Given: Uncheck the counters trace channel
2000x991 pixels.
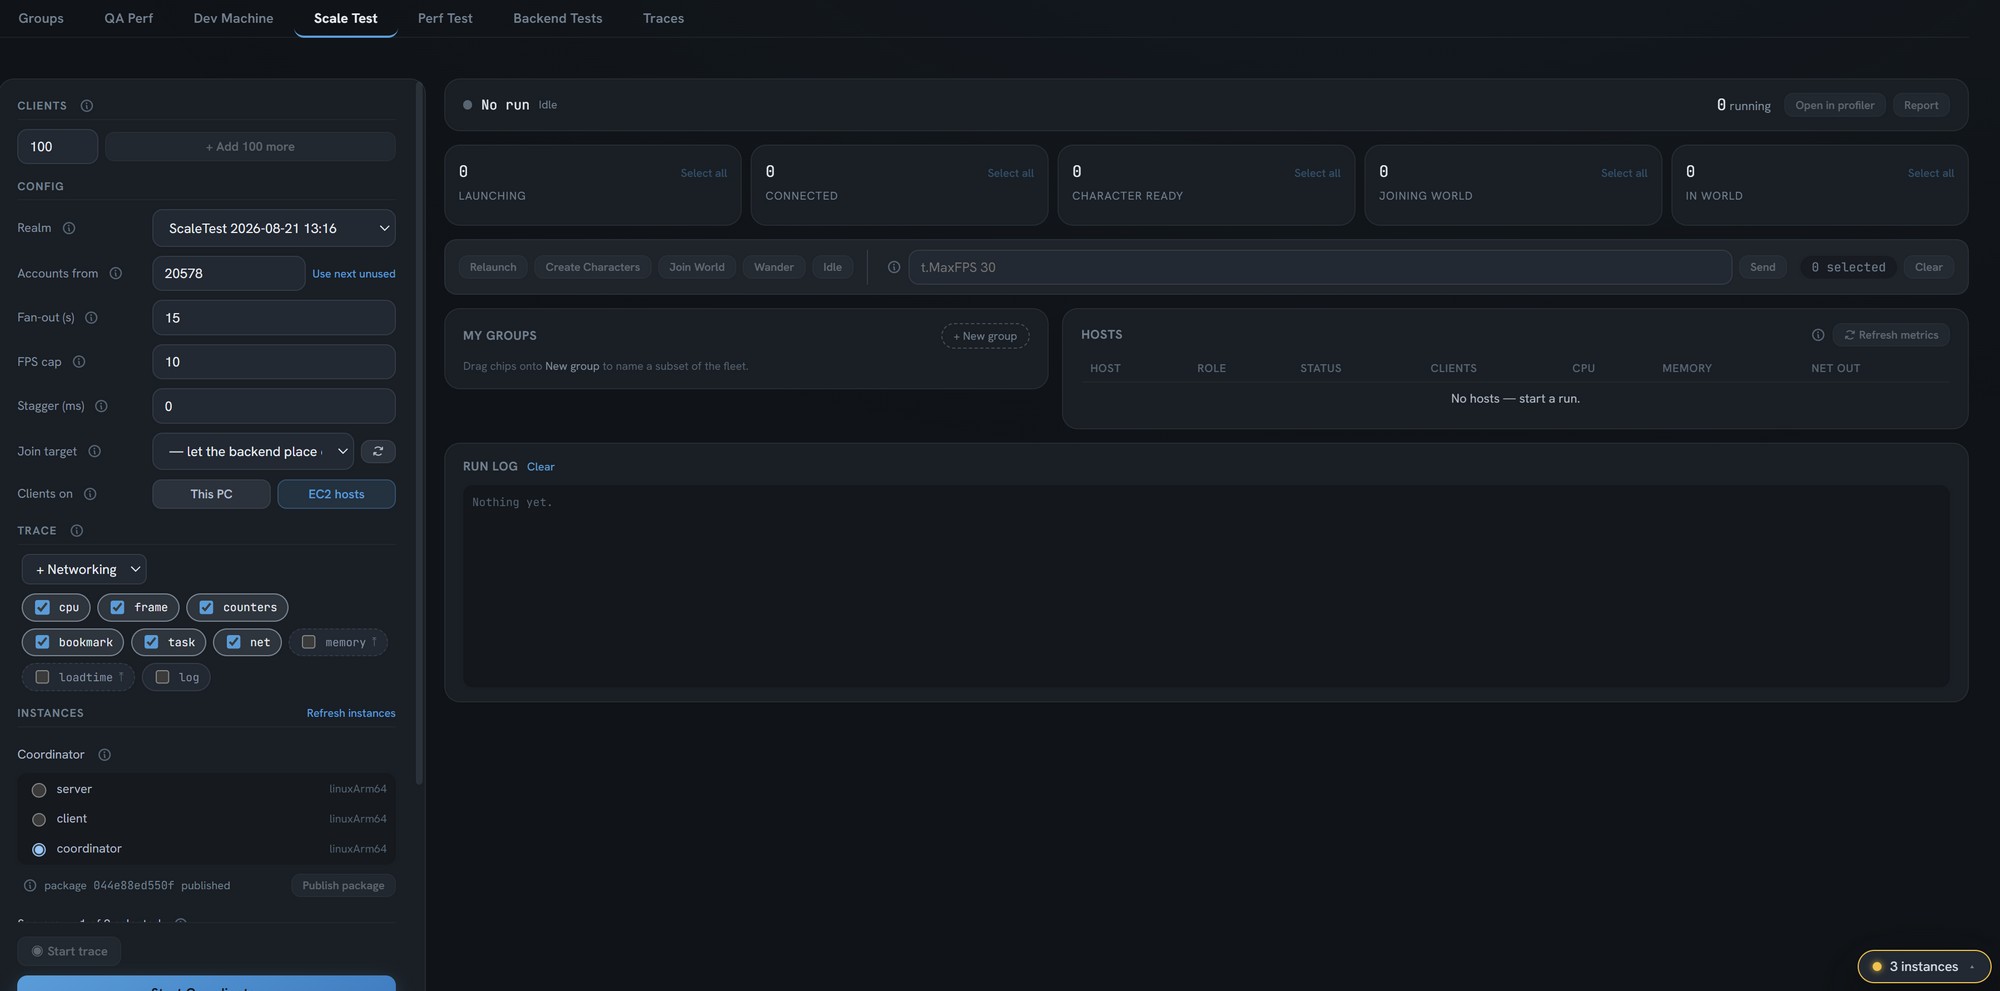Looking at the screenshot, I should pyautogui.click(x=206, y=607).
